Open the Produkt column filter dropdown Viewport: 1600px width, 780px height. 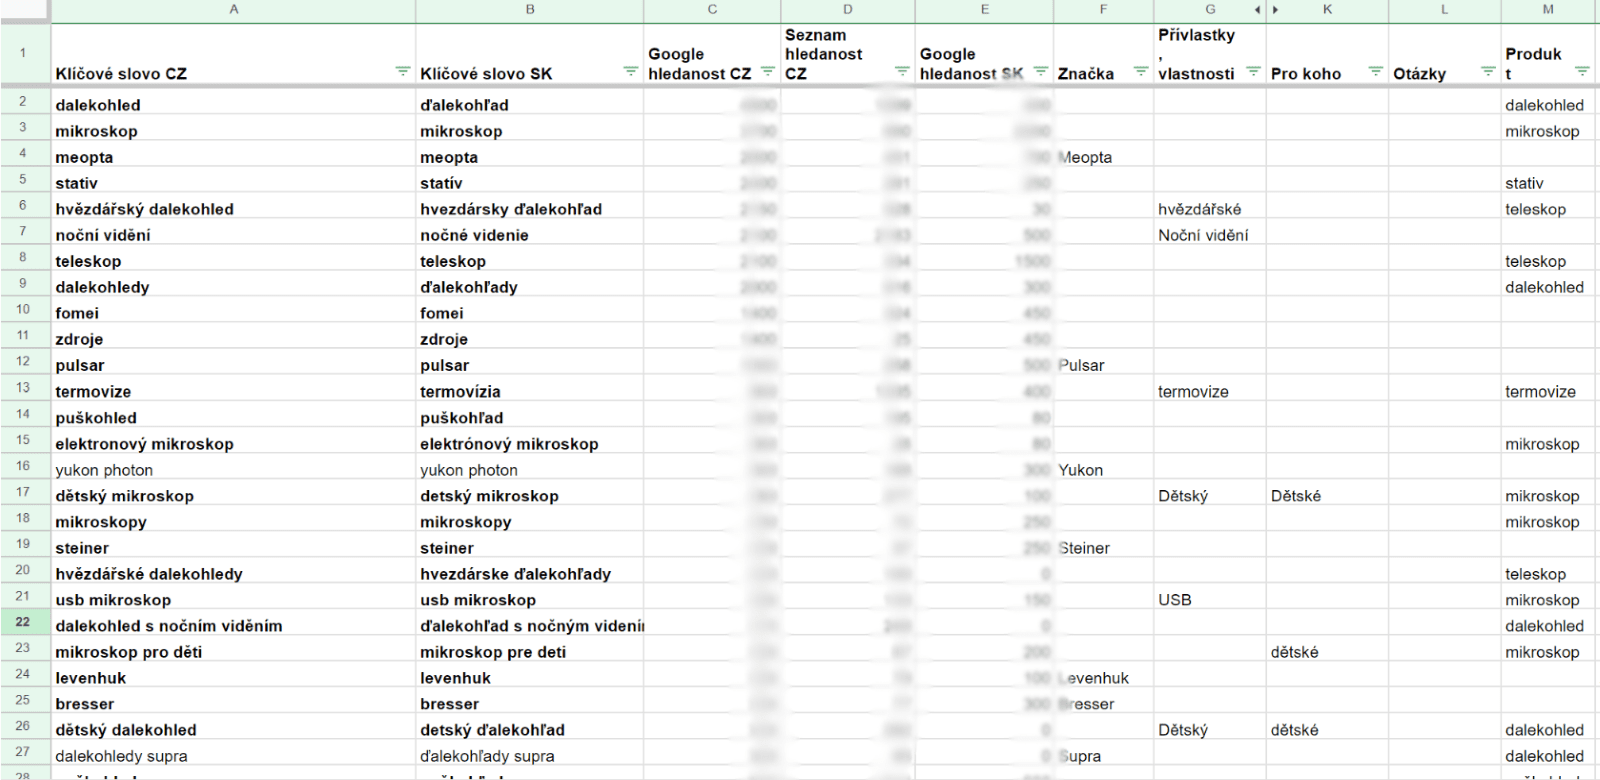(x=1581, y=72)
